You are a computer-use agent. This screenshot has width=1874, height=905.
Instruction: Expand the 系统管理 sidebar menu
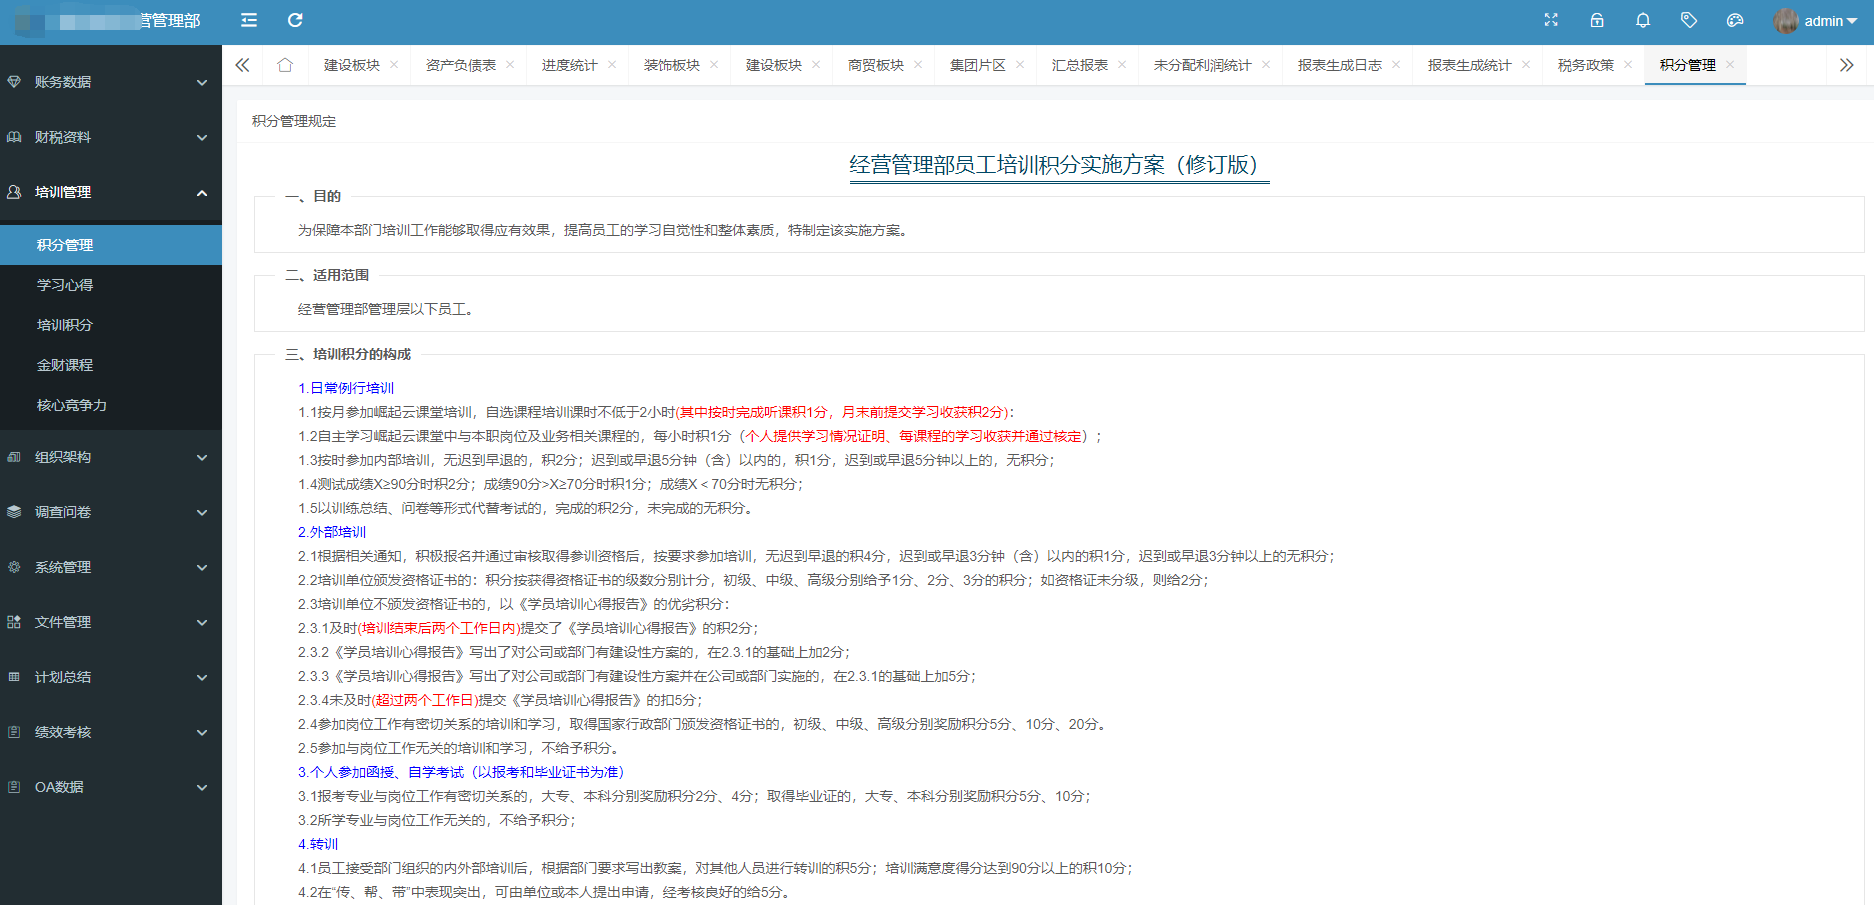(110, 567)
